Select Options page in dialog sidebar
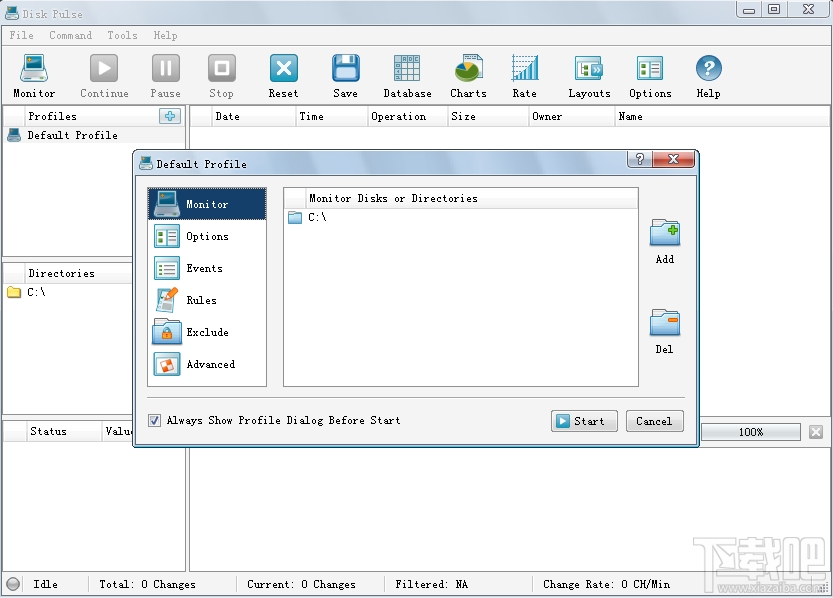 point(207,236)
